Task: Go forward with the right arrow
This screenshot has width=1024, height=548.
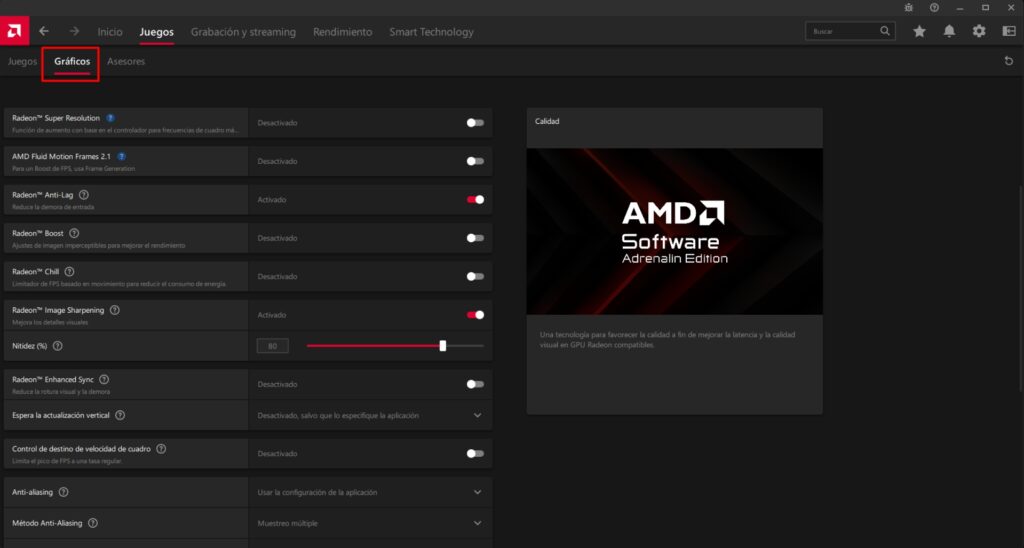Action: point(74,31)
